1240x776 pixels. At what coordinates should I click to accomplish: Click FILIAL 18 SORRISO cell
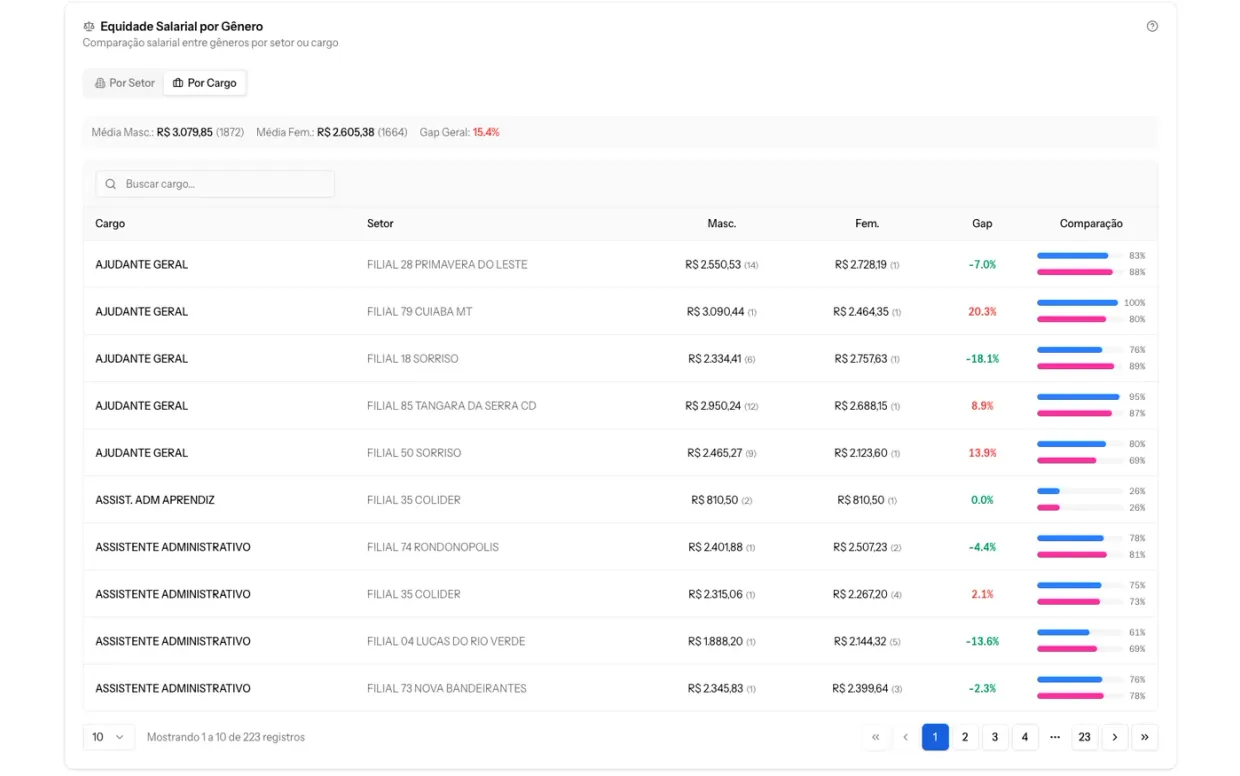[413, 359]
